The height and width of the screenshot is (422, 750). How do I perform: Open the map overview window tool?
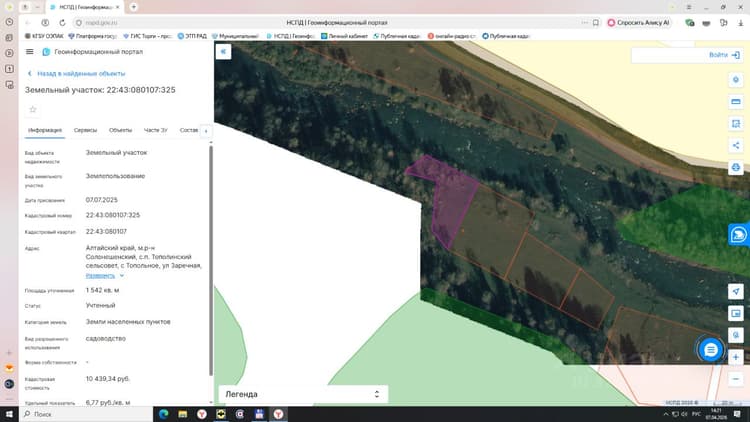(736, 313)
